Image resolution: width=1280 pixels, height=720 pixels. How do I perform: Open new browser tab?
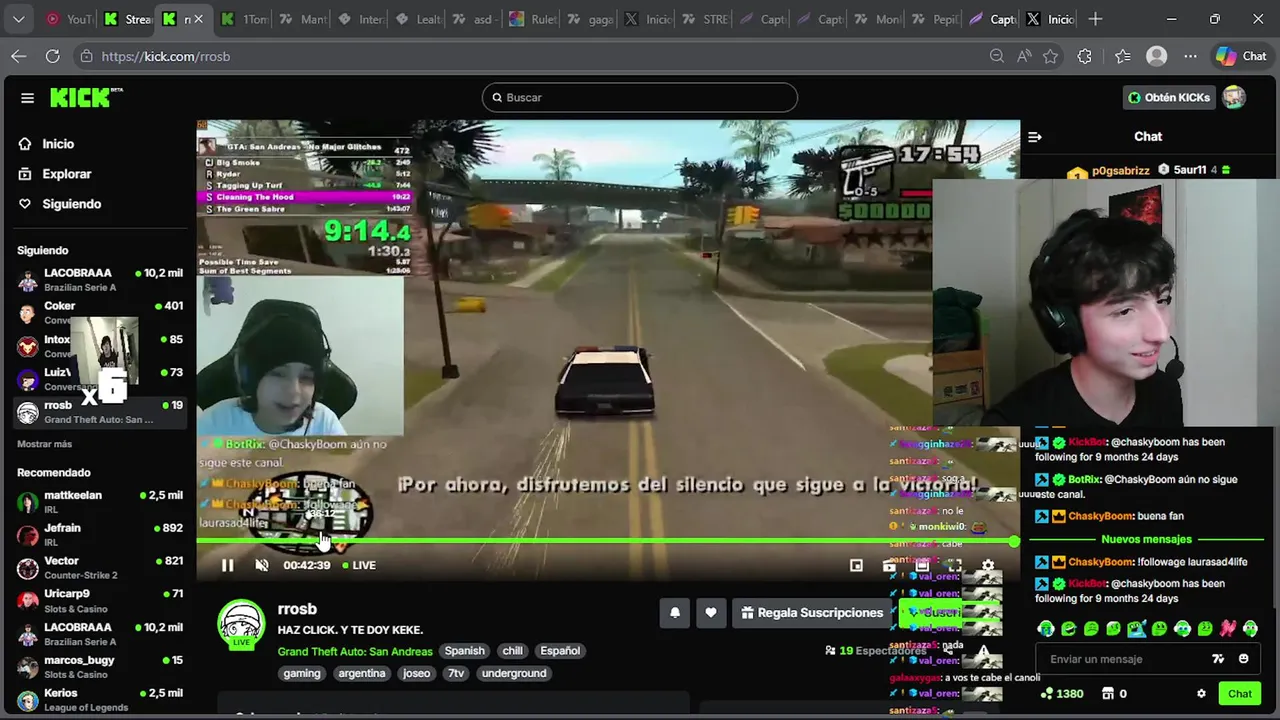coord(1095,19)
